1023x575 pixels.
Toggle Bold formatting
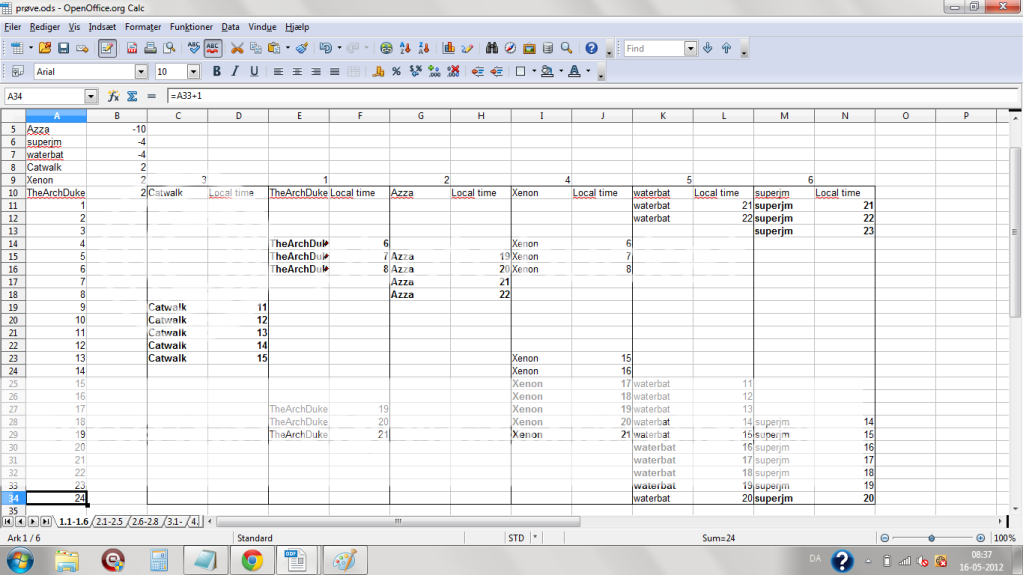(217, 72)
